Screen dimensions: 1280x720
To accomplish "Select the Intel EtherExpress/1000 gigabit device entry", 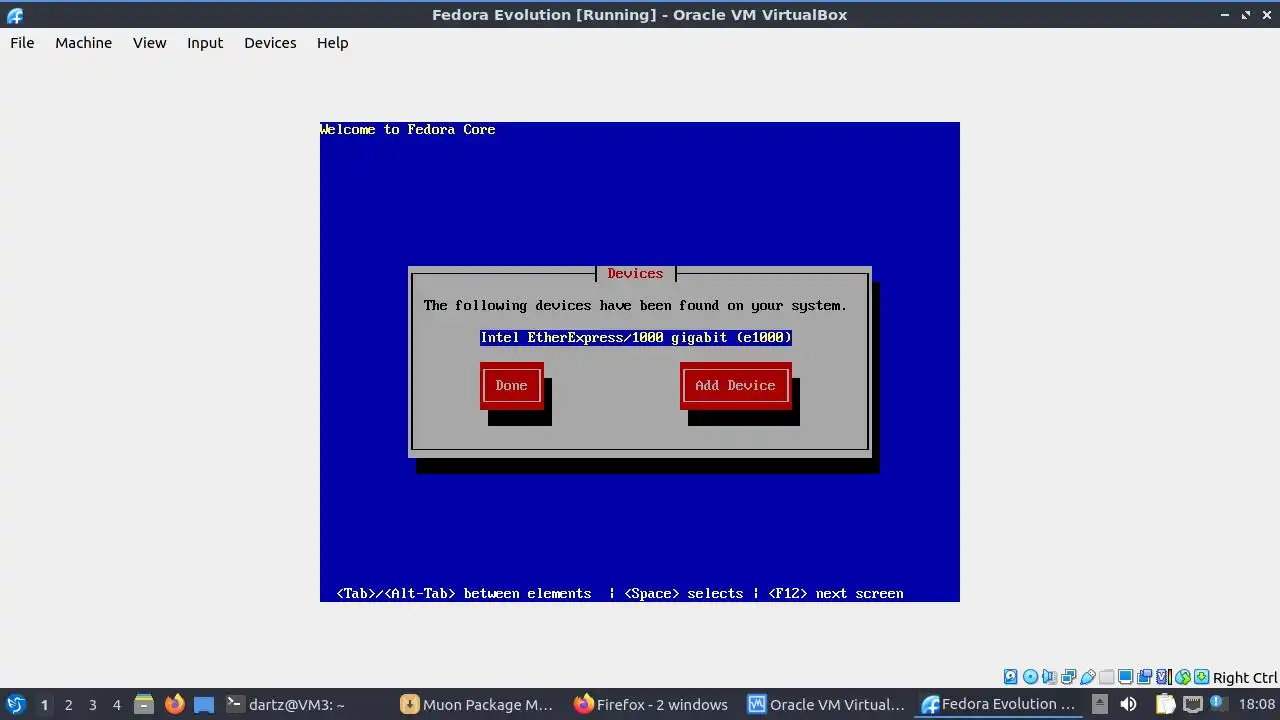I will pos(636,337).
